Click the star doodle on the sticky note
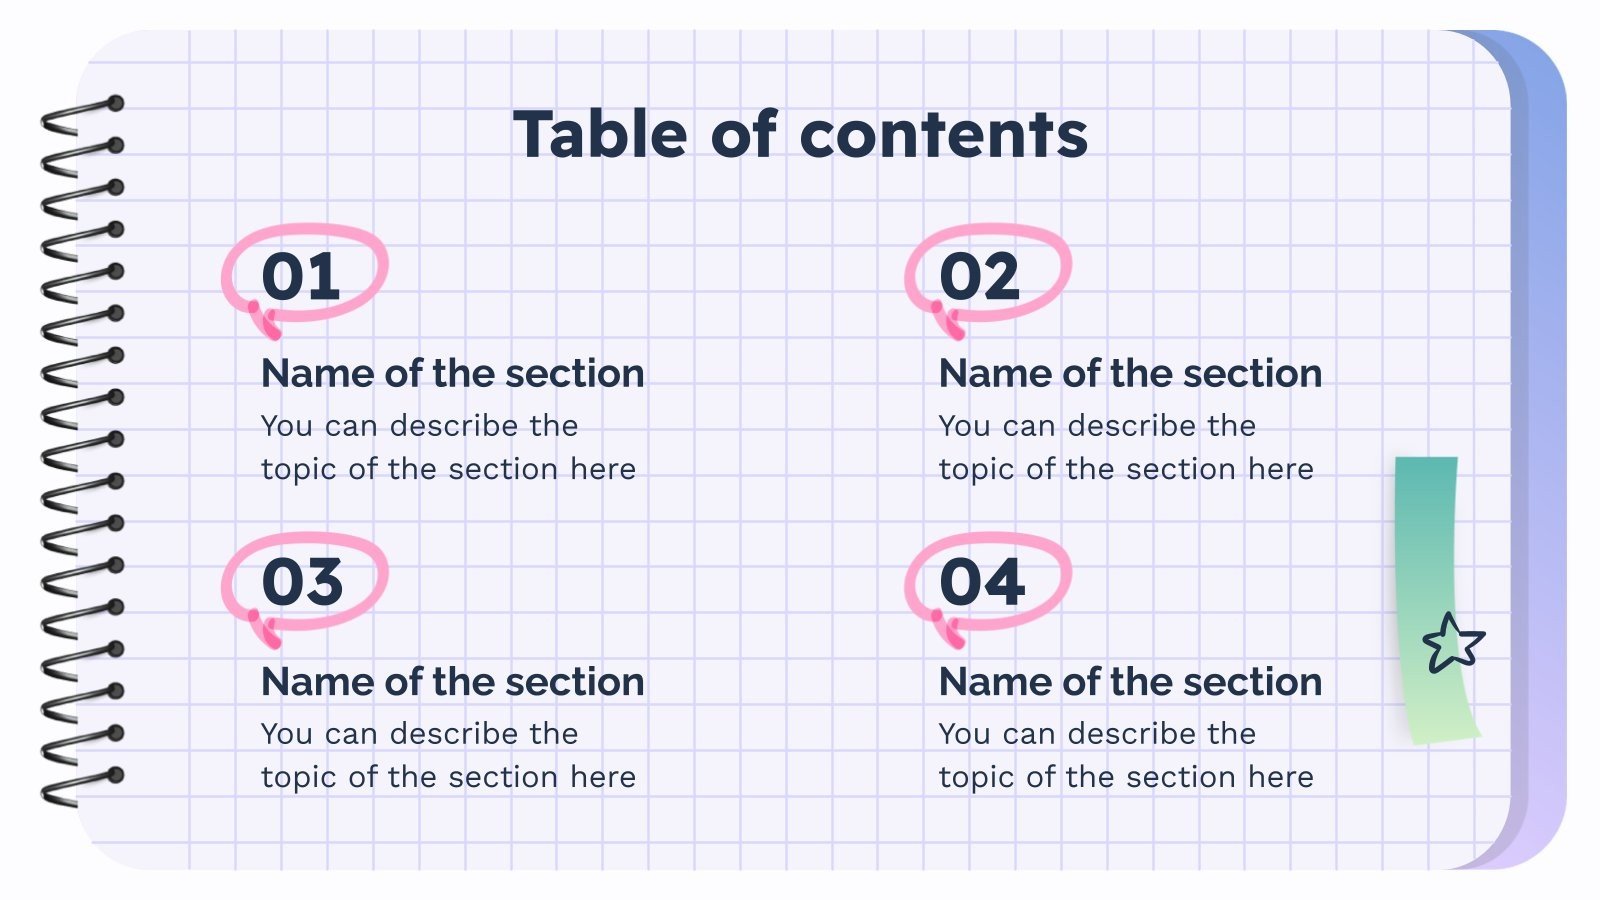 [x=1453, y=642]
